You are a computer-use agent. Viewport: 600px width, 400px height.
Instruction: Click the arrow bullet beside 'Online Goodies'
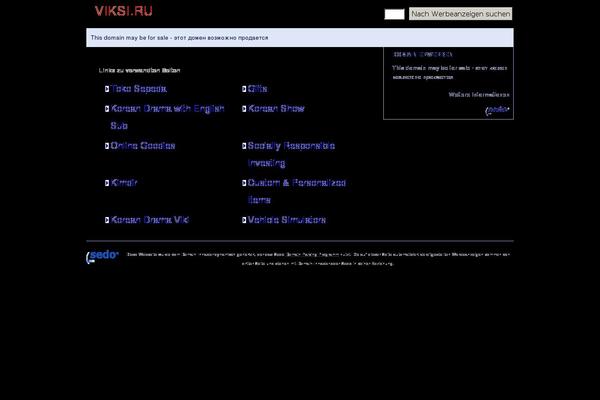point(107,146)
